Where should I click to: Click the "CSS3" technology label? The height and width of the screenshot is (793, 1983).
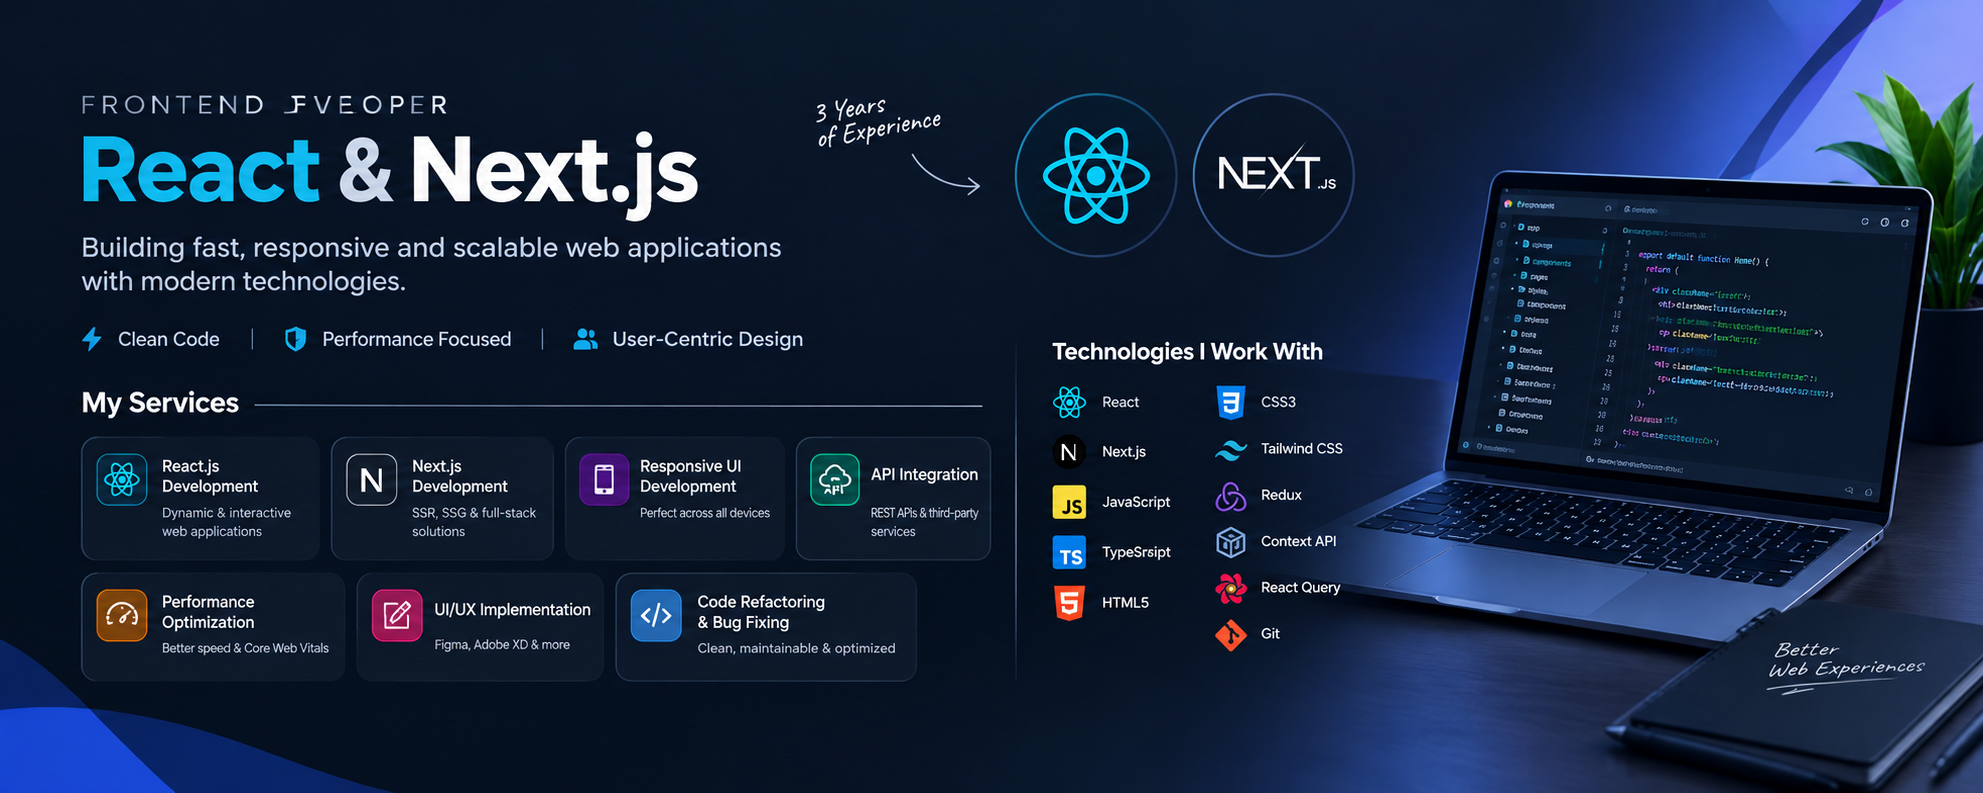coord(1278,402)
